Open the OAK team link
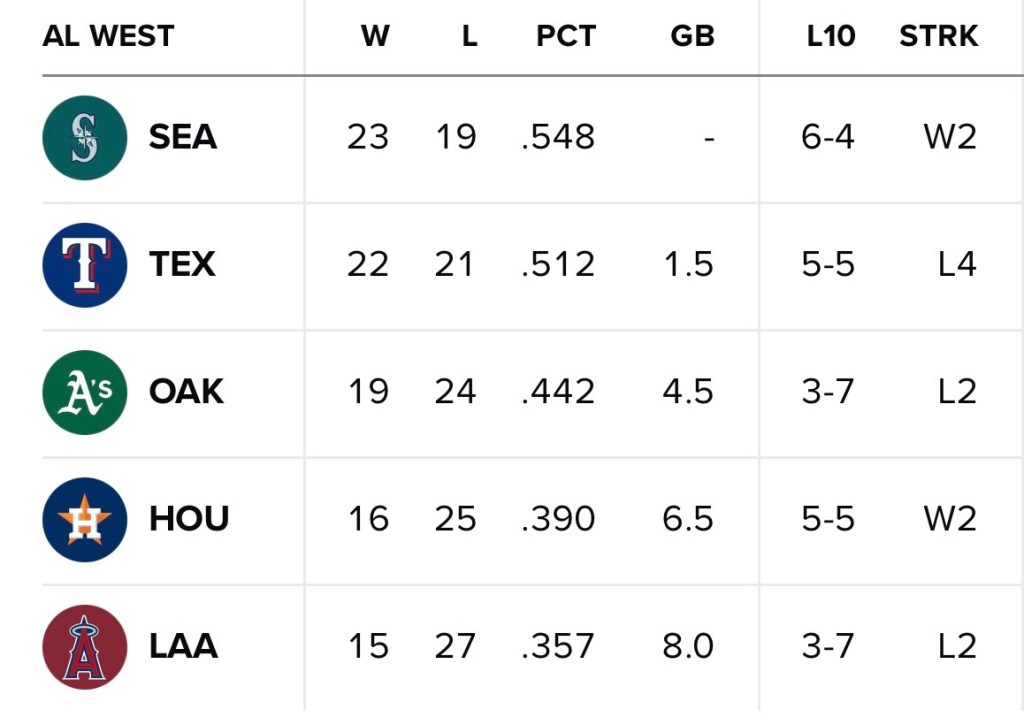Screen dimensions: 1024x725 187,392
